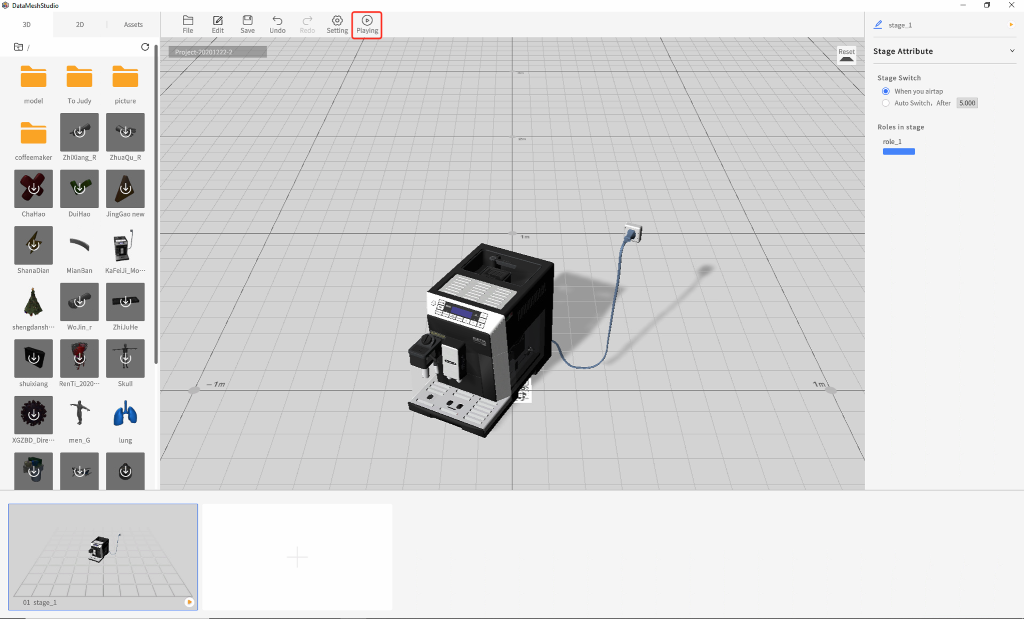The height and width of the screenshot is (619, 1024).
Task: Click the role_1 label in roles list
Action: tap(892, 142)
